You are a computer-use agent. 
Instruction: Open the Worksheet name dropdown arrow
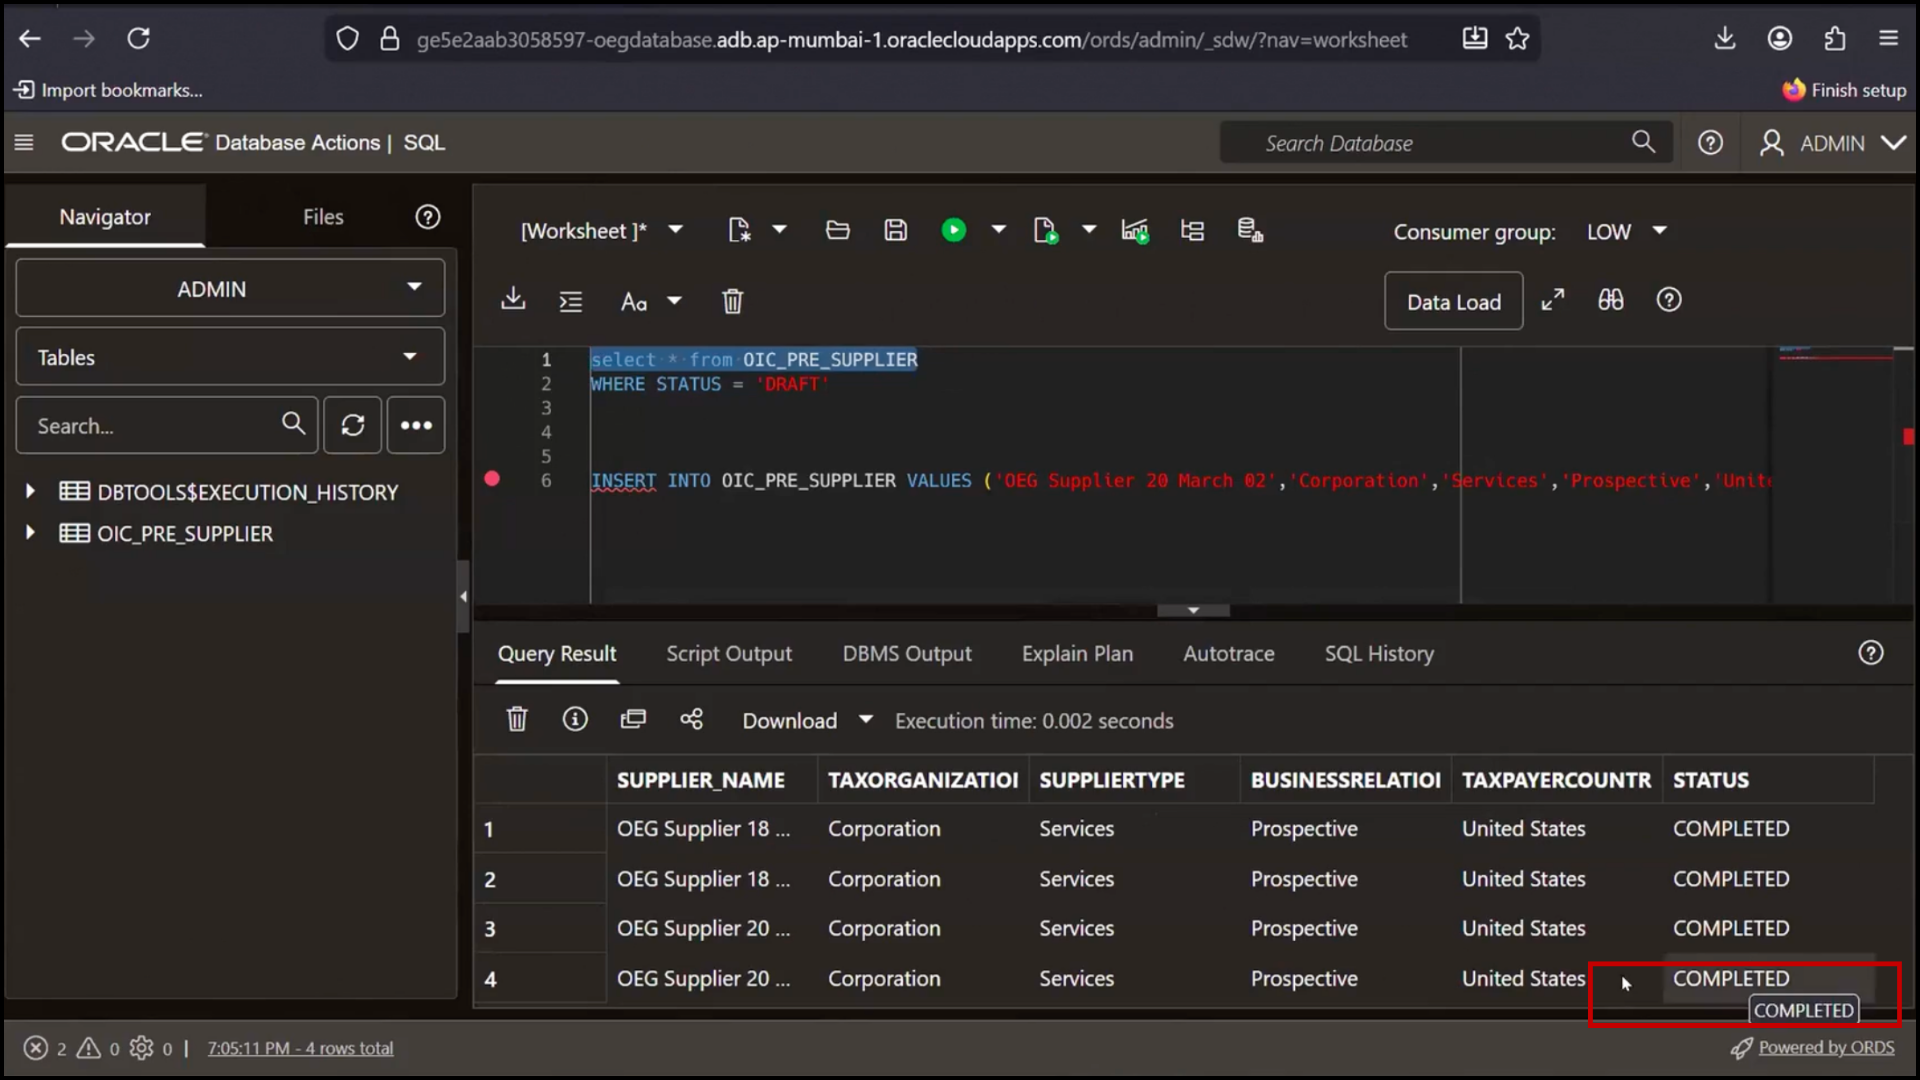[676, 230]
